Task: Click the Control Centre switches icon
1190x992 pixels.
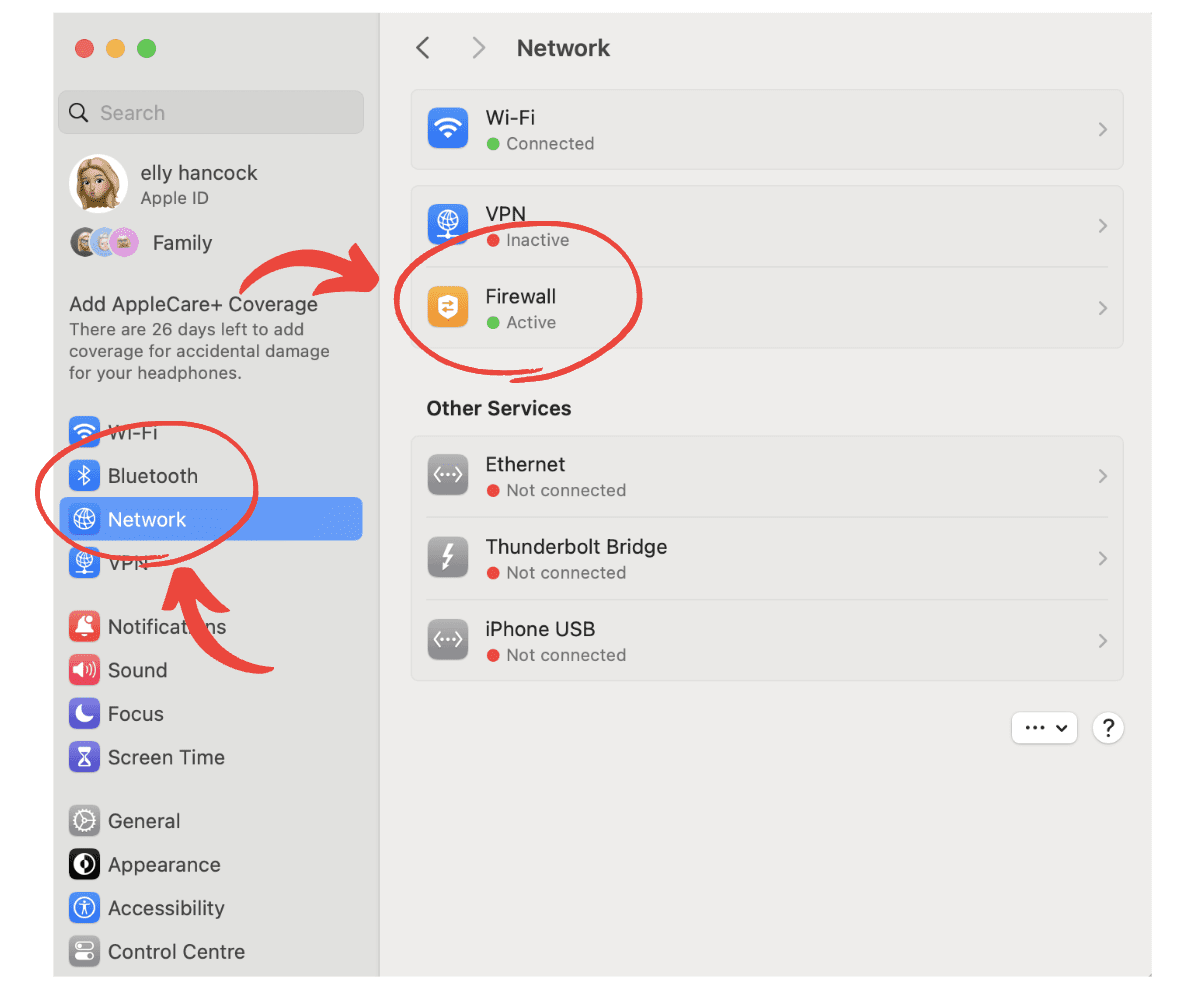Action: coord(84,951)
